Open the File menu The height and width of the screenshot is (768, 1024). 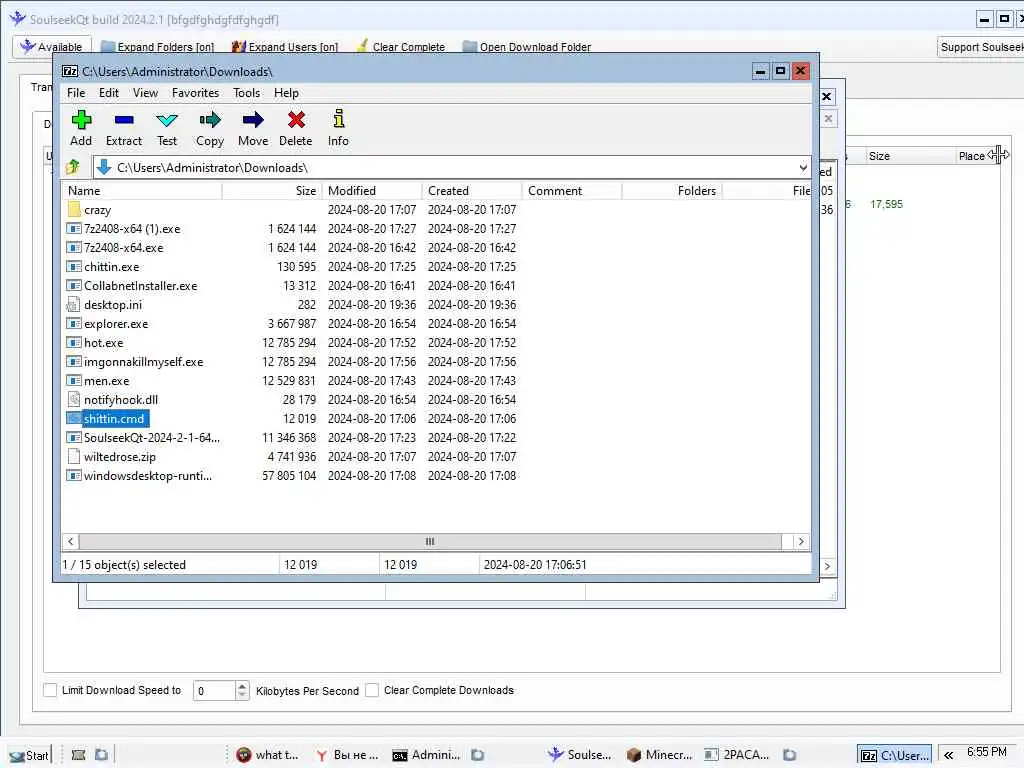pyautogui.click(x=76, y=93)
